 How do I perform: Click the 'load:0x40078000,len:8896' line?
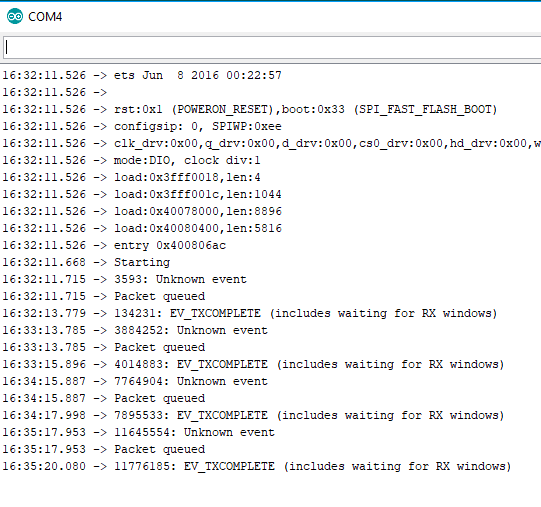coord(142,211)
